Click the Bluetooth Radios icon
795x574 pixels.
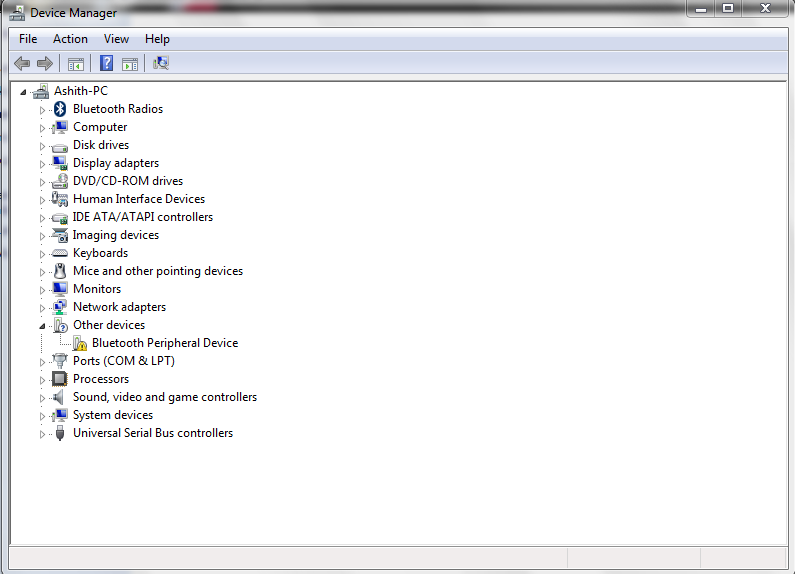60,109
